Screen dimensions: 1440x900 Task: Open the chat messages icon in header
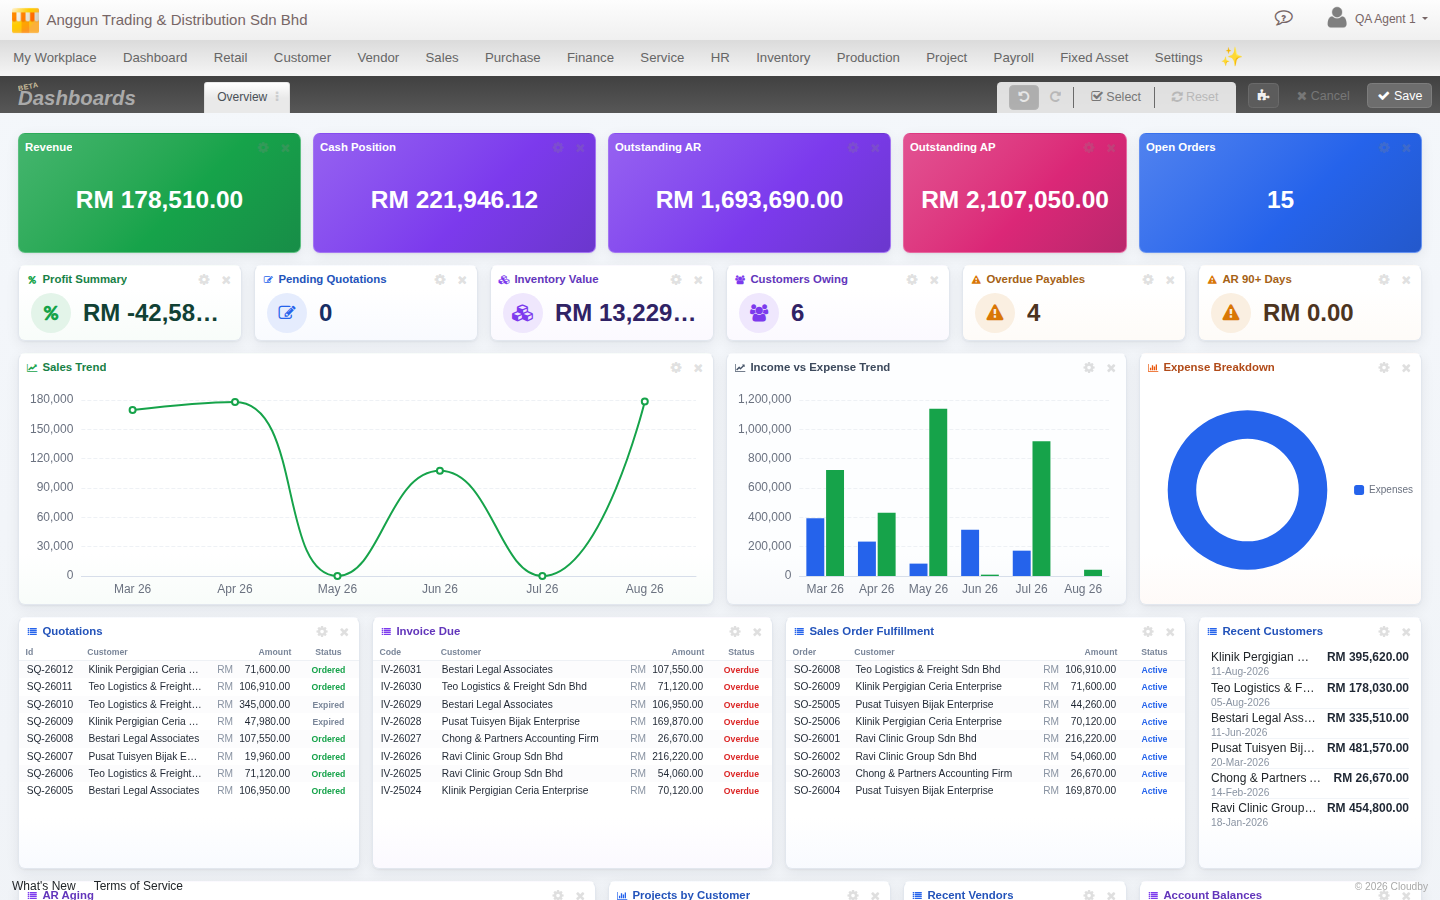click(x=1284, y=18)
